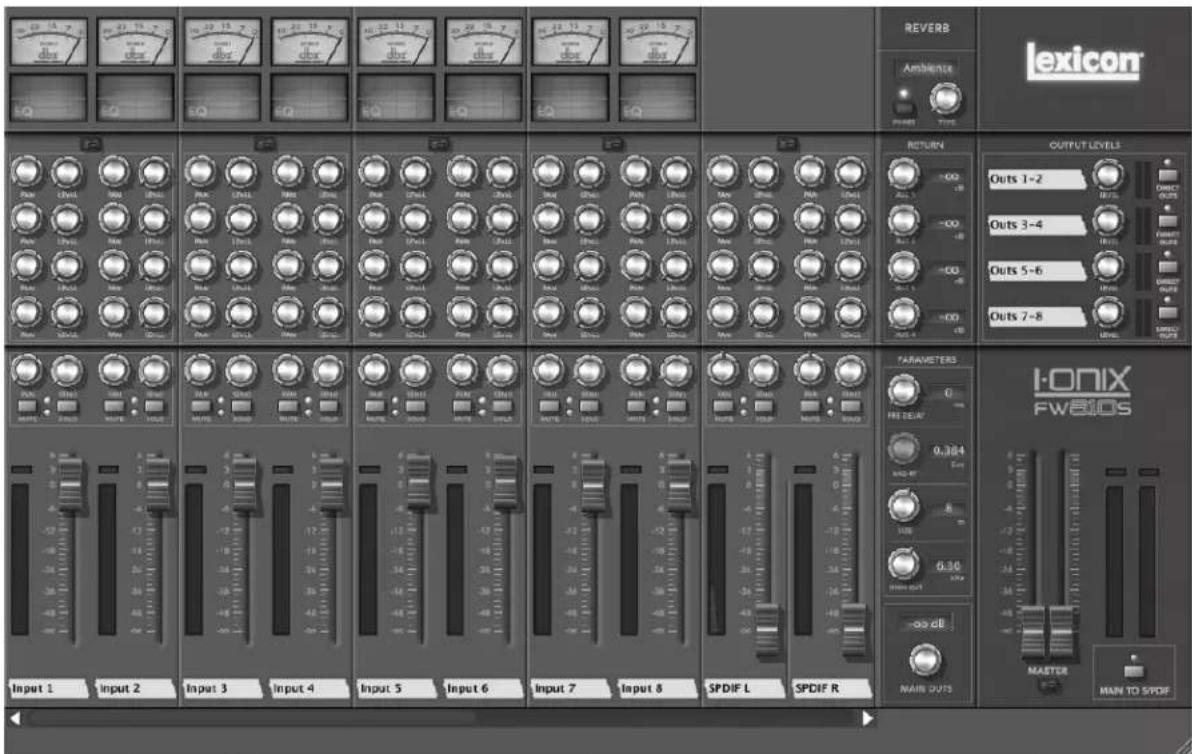This screenshot has height=754, width=1192.
Task: Open the EQ display for Input 8
Action: [658, 97]
